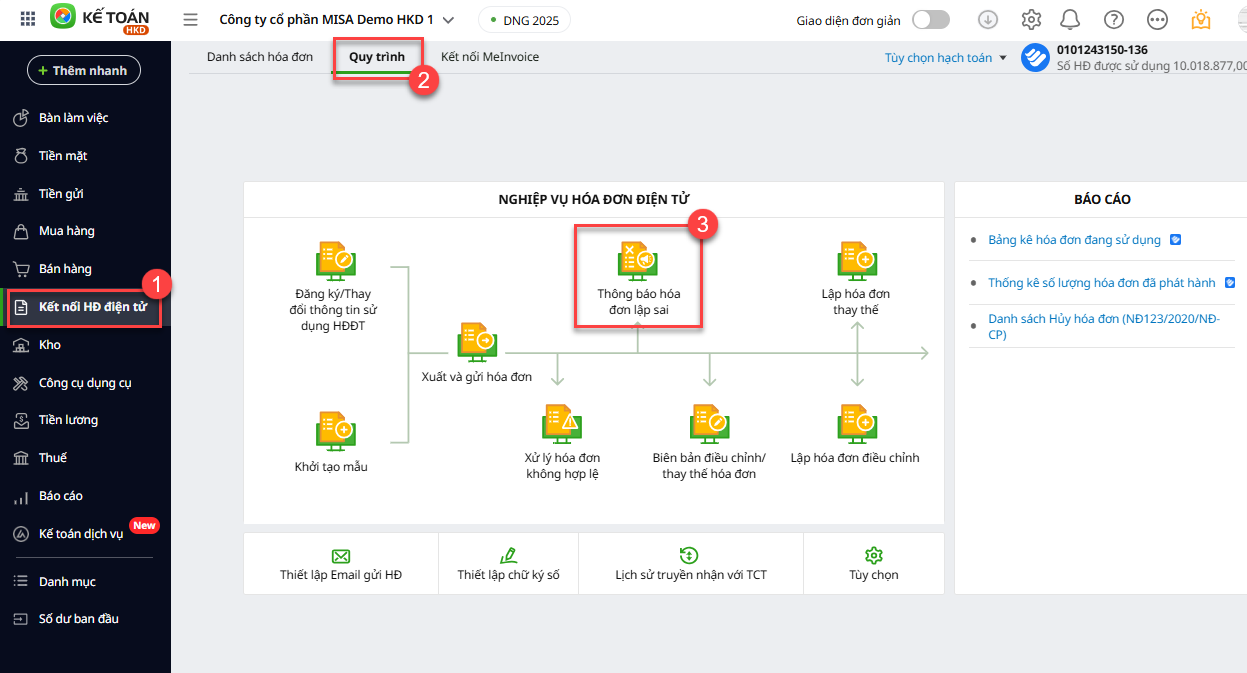Open Xuất và gửi hóa đơn icon
This screenshot has width=1247, height=673.
477,341
